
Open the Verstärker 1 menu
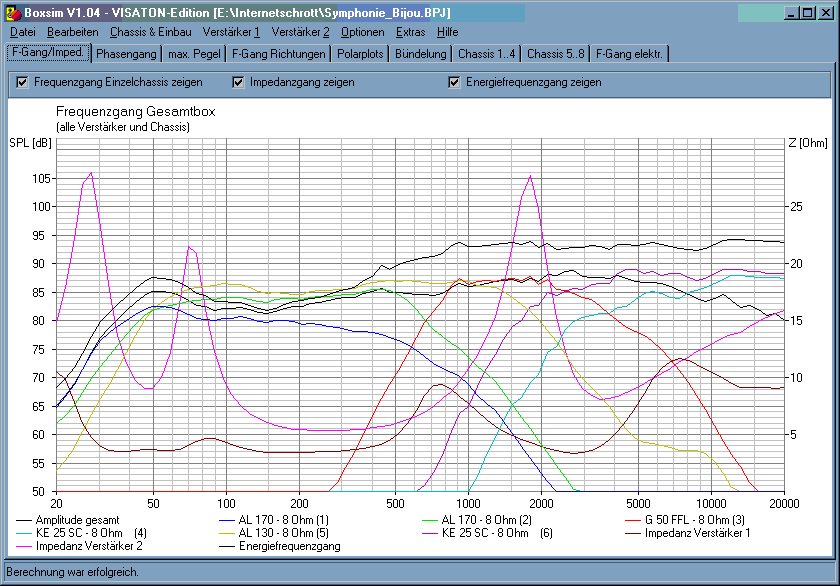(231, 32)
